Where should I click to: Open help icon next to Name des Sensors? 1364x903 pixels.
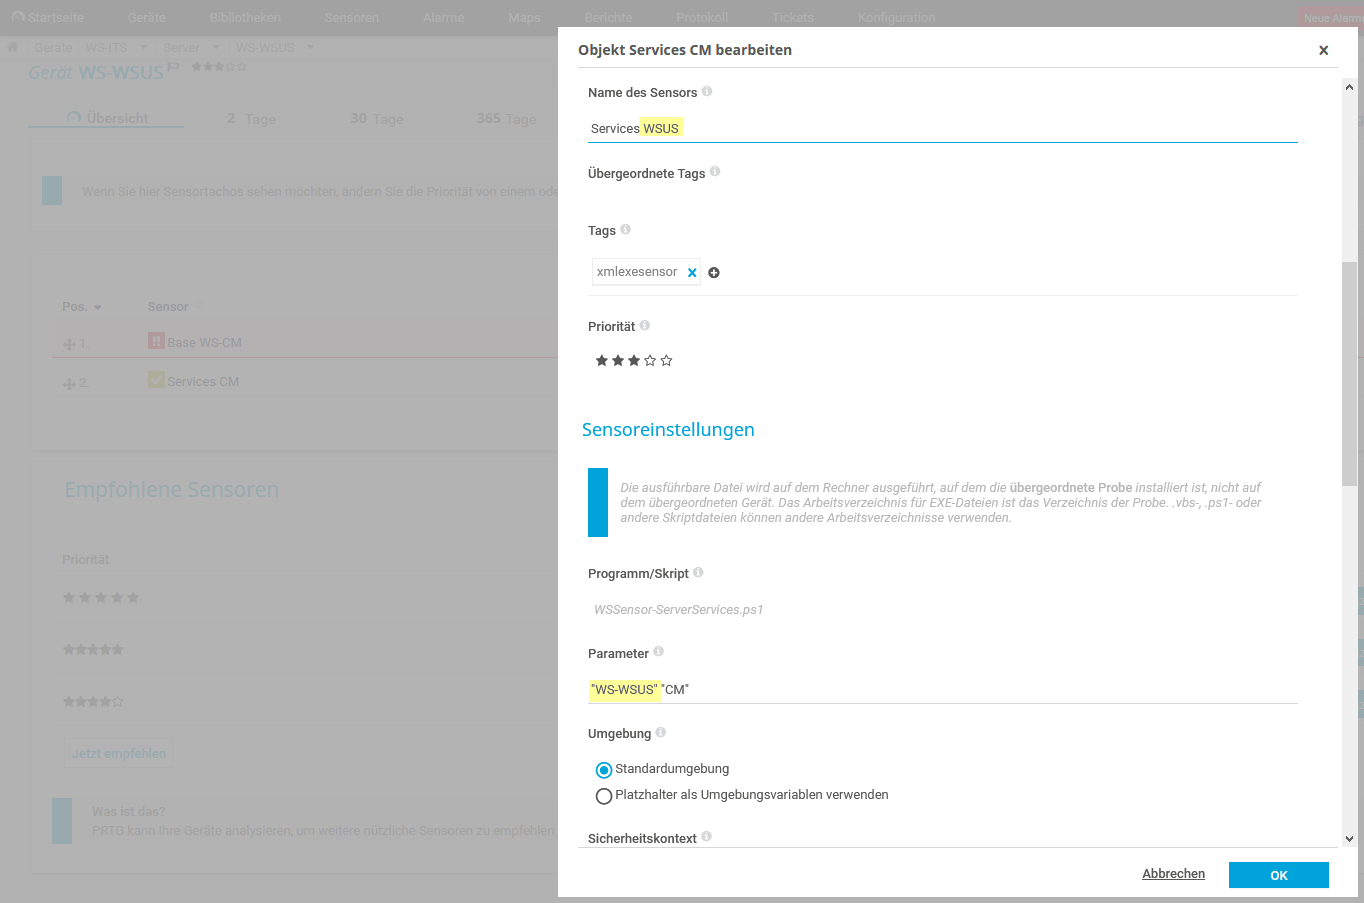707,91
